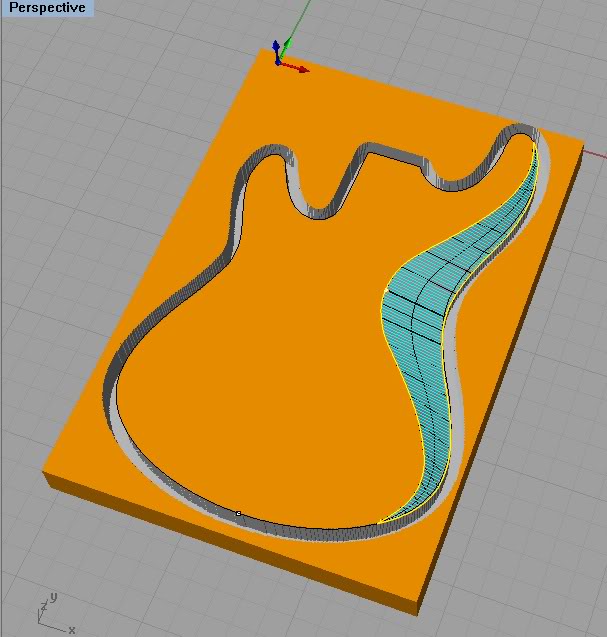Click the world axes icon in corner
This screenshot has height=637, width=607.
click(54, 613)
